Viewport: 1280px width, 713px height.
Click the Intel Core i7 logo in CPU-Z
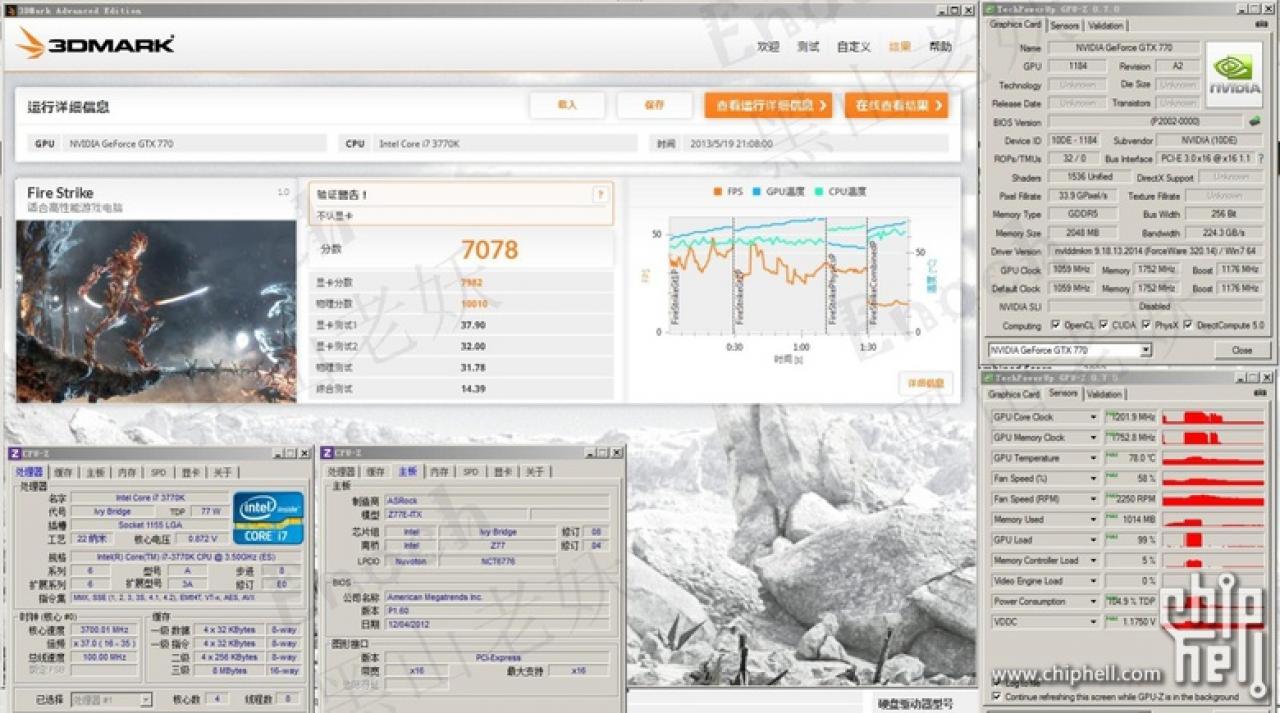pyautogui.click(x=268, y=518)
